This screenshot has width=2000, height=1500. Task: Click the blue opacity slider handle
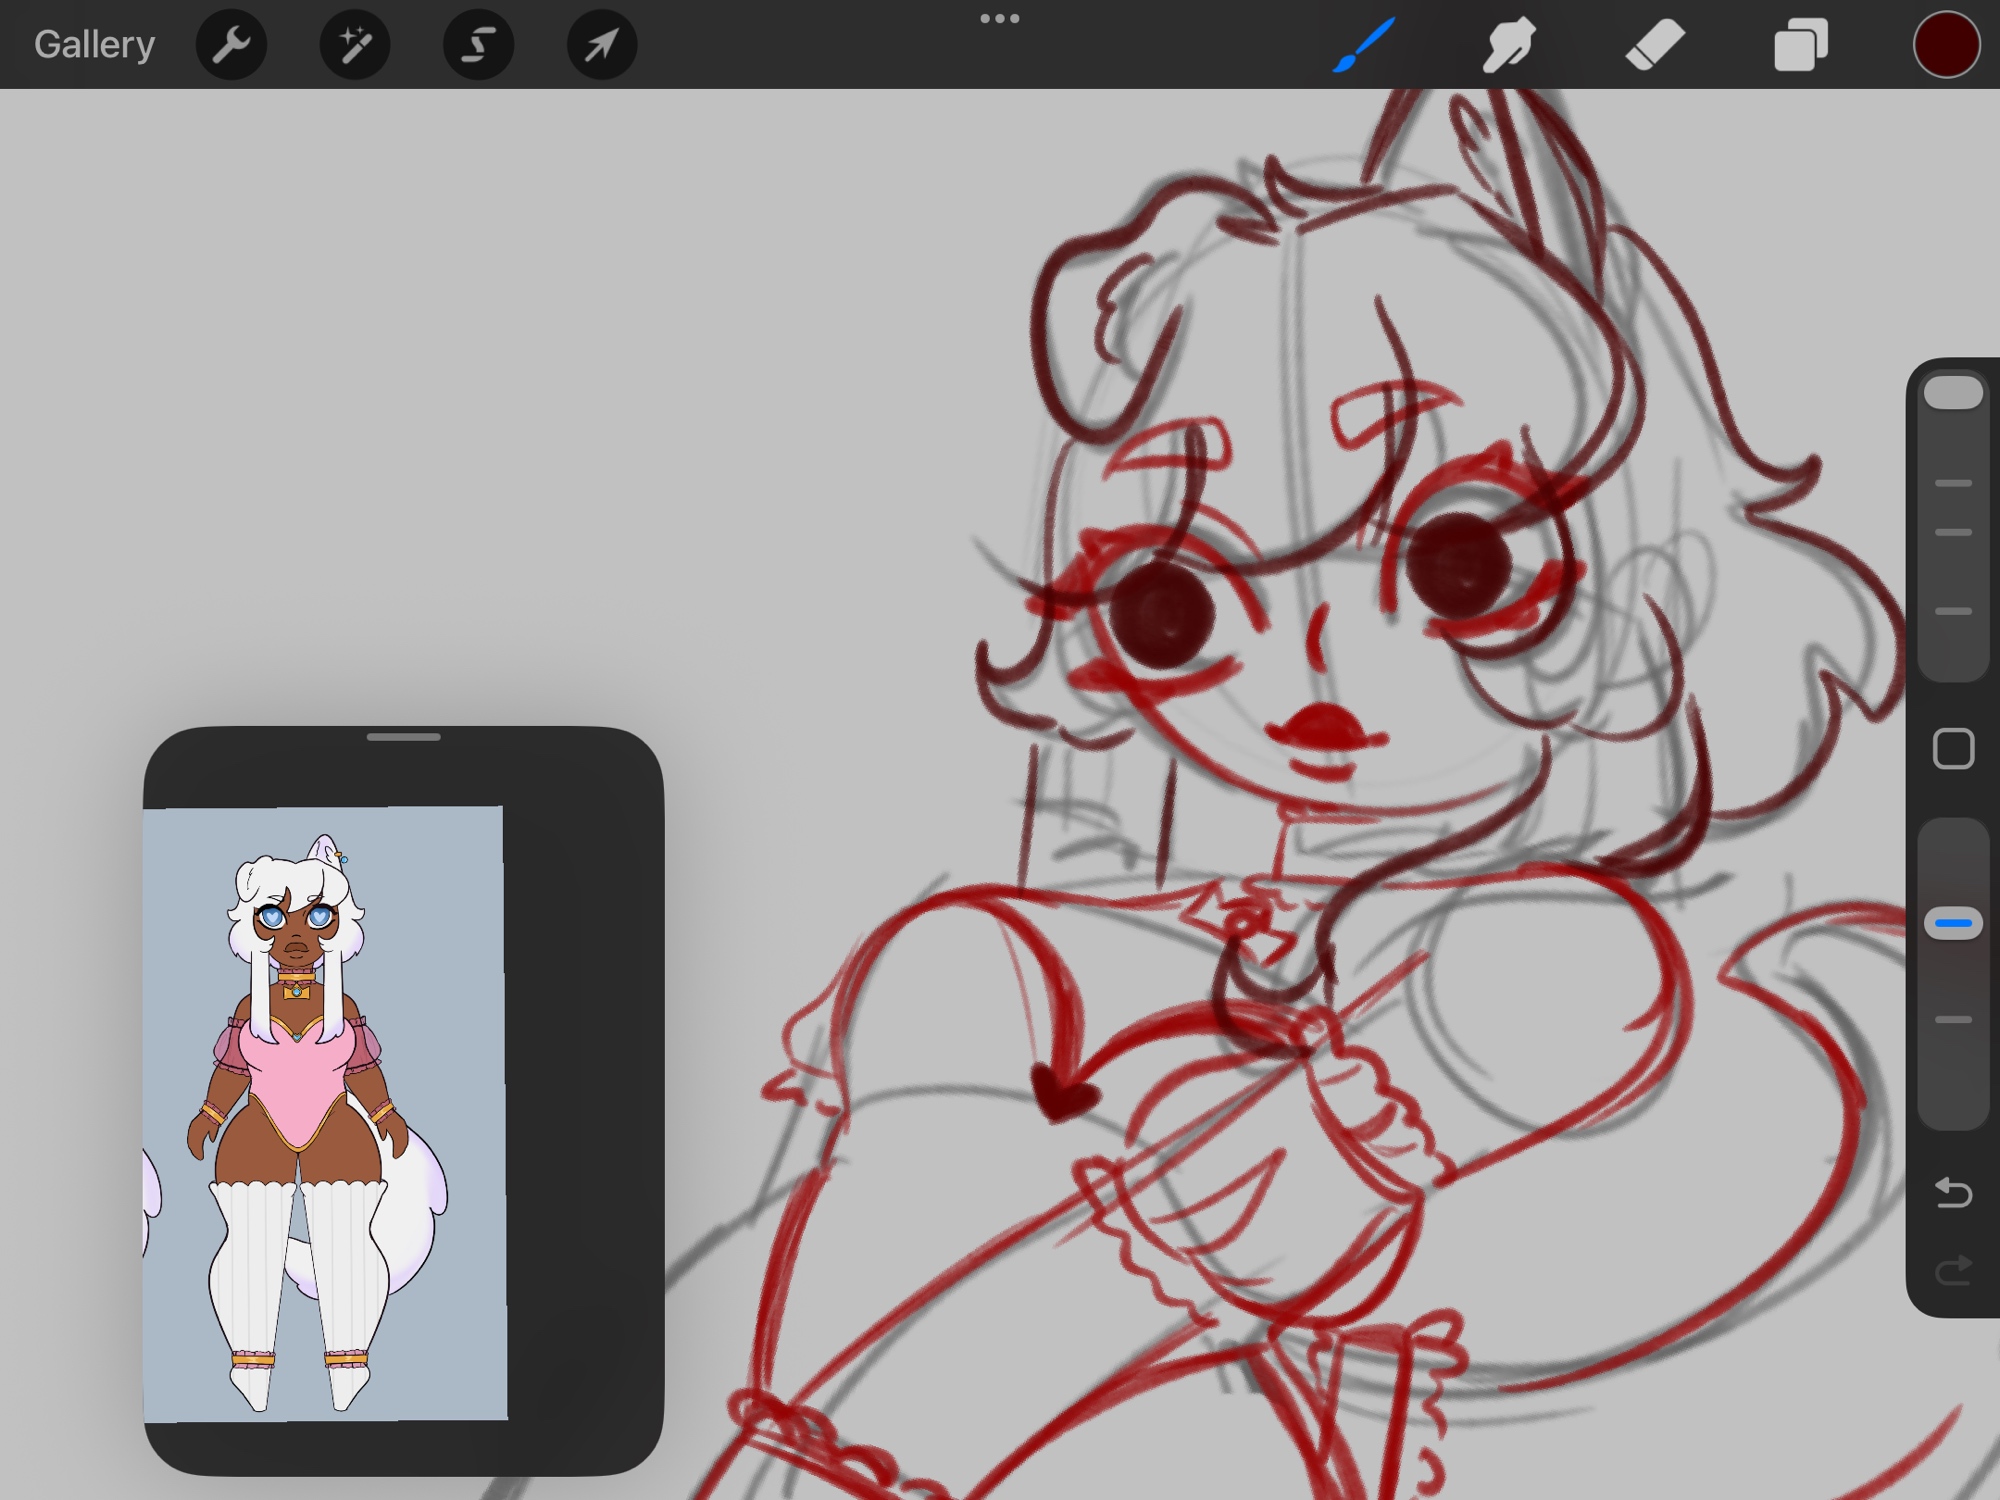coord(1953,923)
